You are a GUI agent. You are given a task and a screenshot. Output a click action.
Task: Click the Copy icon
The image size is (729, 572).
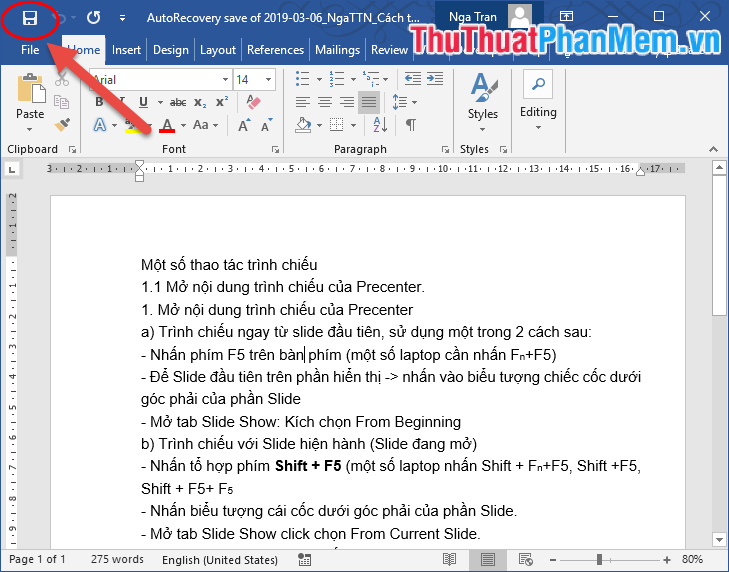tap(62, 102)
